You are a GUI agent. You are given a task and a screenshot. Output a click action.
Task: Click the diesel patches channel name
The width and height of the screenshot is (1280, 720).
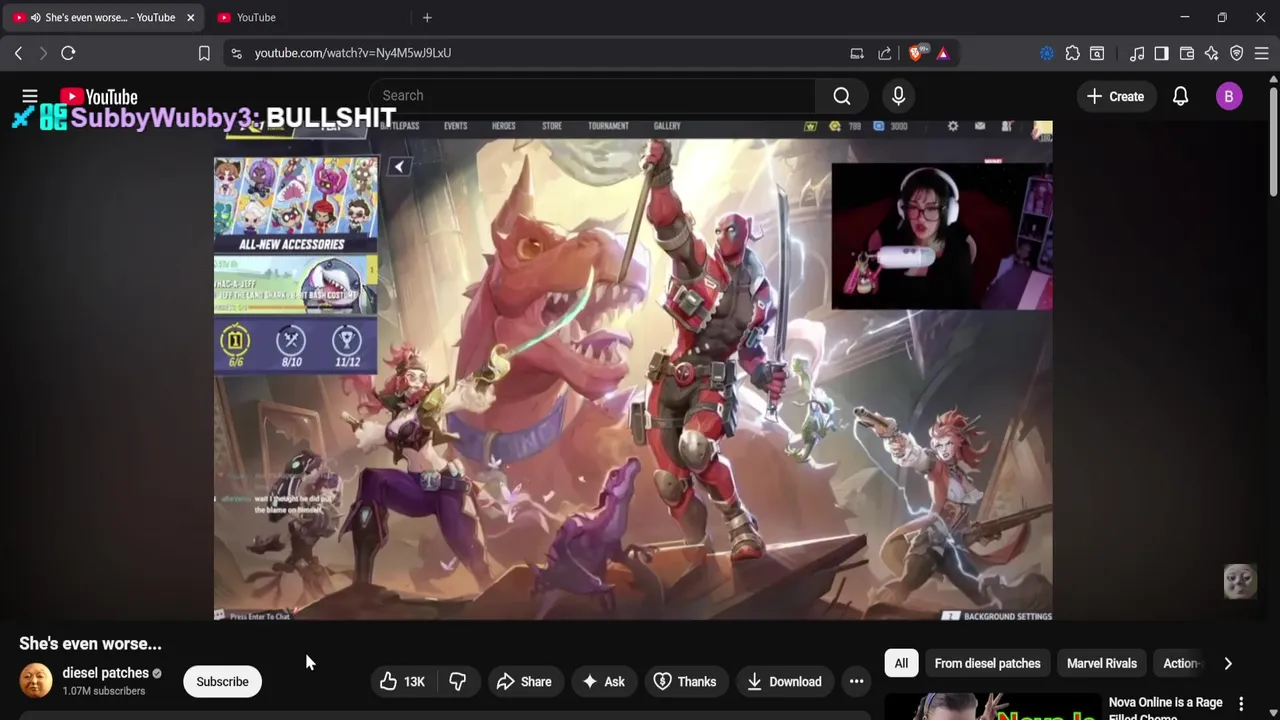[105, 673]
